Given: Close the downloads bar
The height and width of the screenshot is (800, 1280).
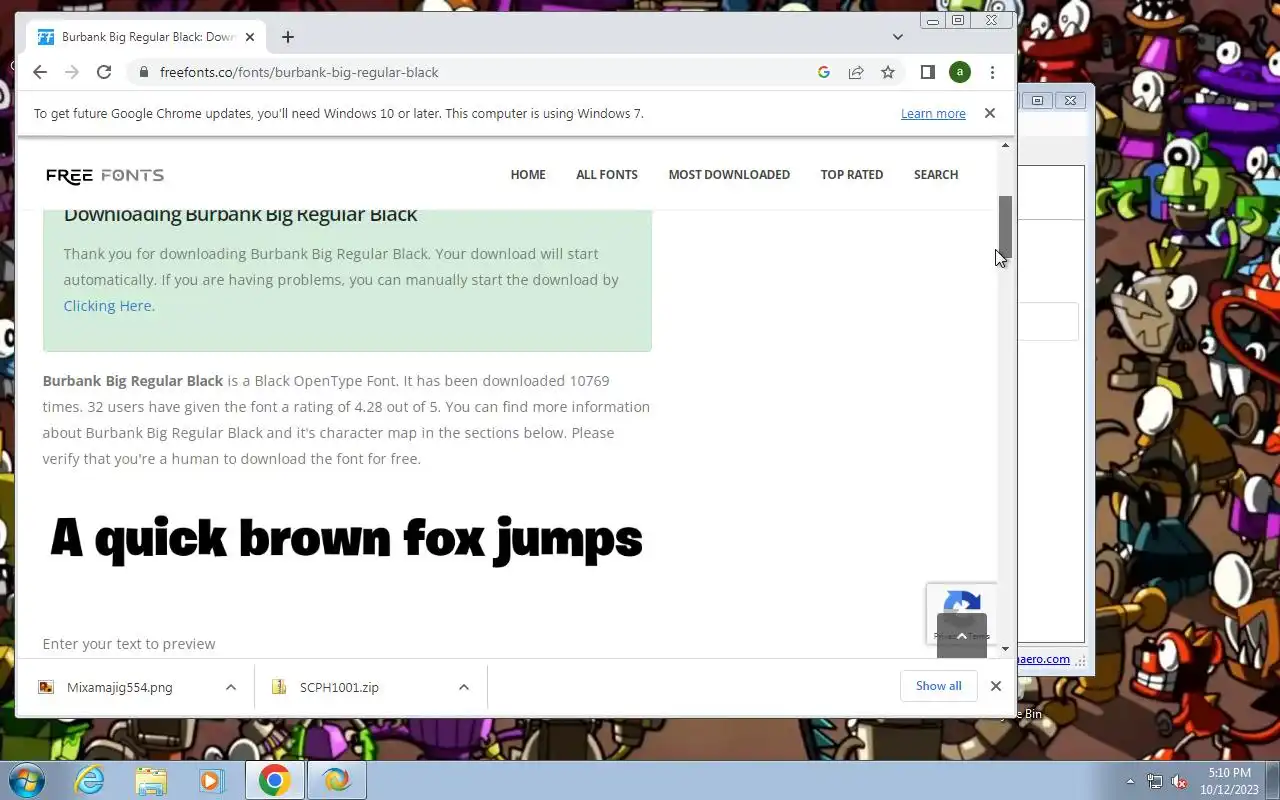Looking at the screenshot, I should (996, 686).
